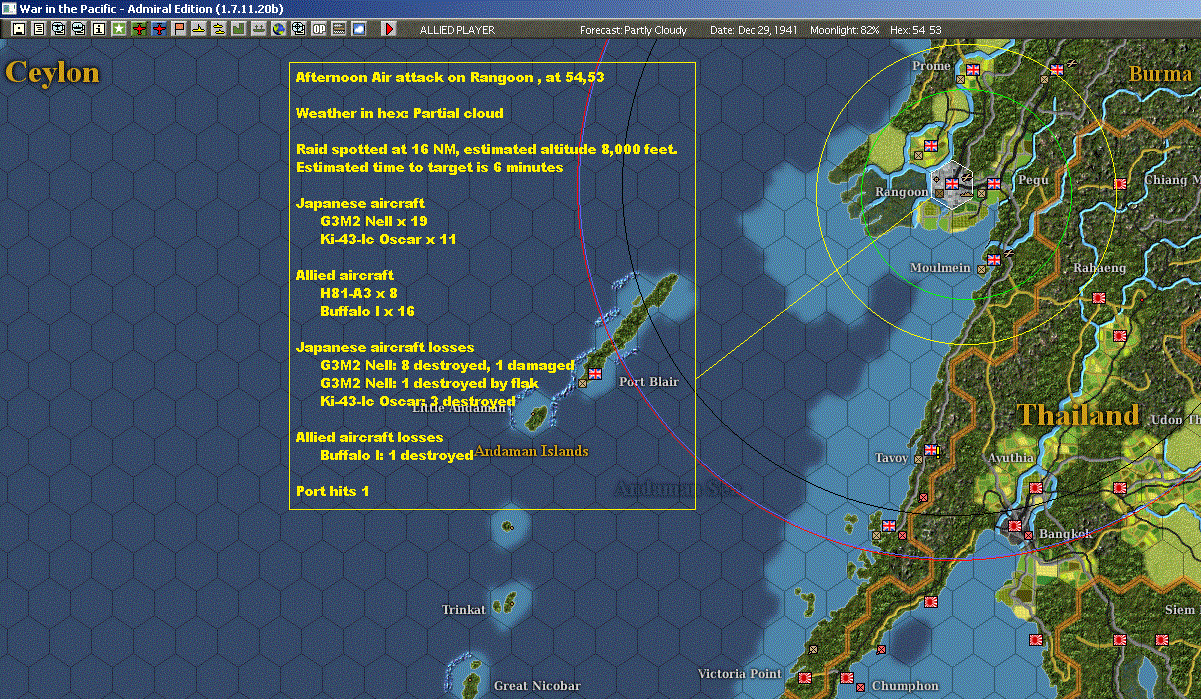This screenshot has width=1201, height=699.
Task: Click the British flag at Moulmein
Action: (x=994, y=260)
